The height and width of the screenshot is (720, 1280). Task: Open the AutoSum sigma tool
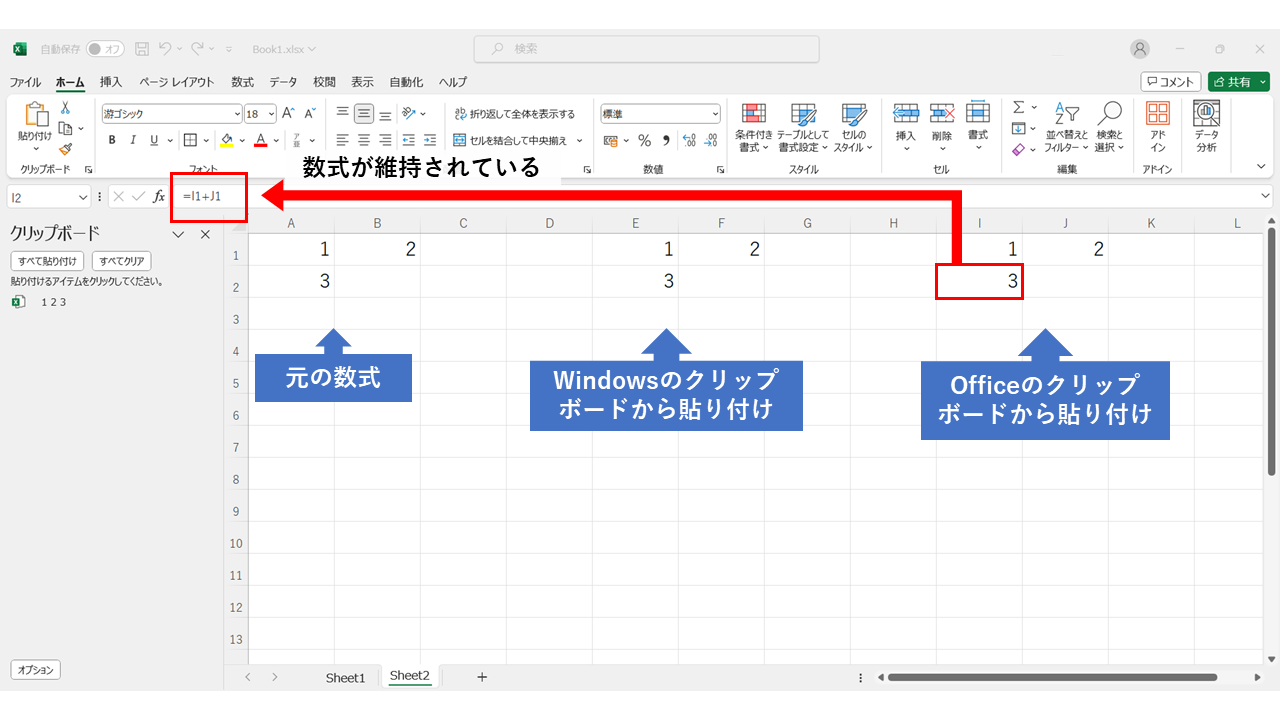[1018, 107]
